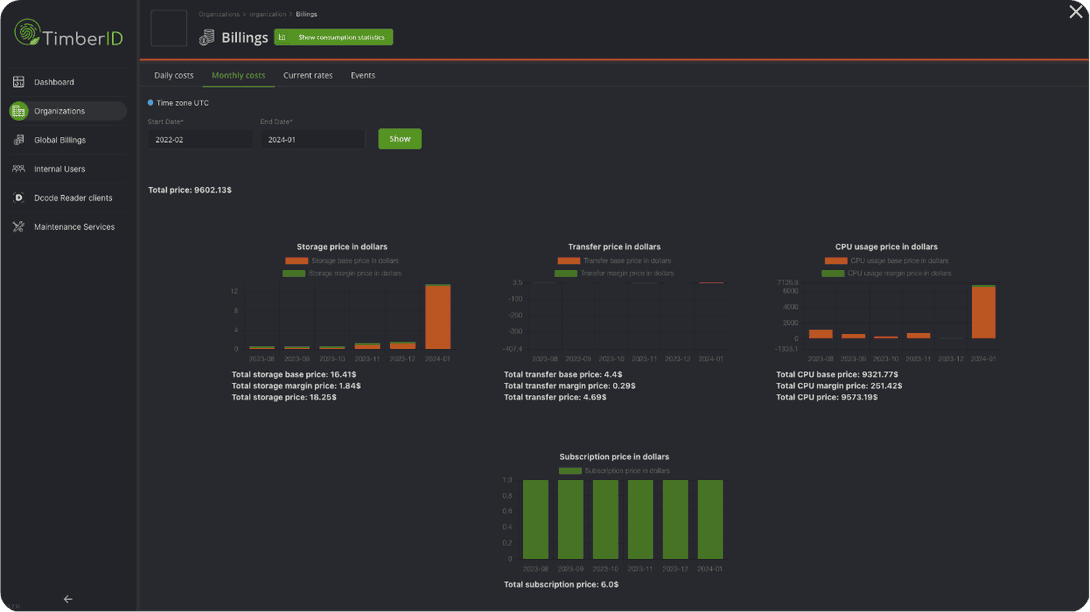Click the 2023-10 subscription bar
The image size is (1090, 612).
click(x=605, y=520)
